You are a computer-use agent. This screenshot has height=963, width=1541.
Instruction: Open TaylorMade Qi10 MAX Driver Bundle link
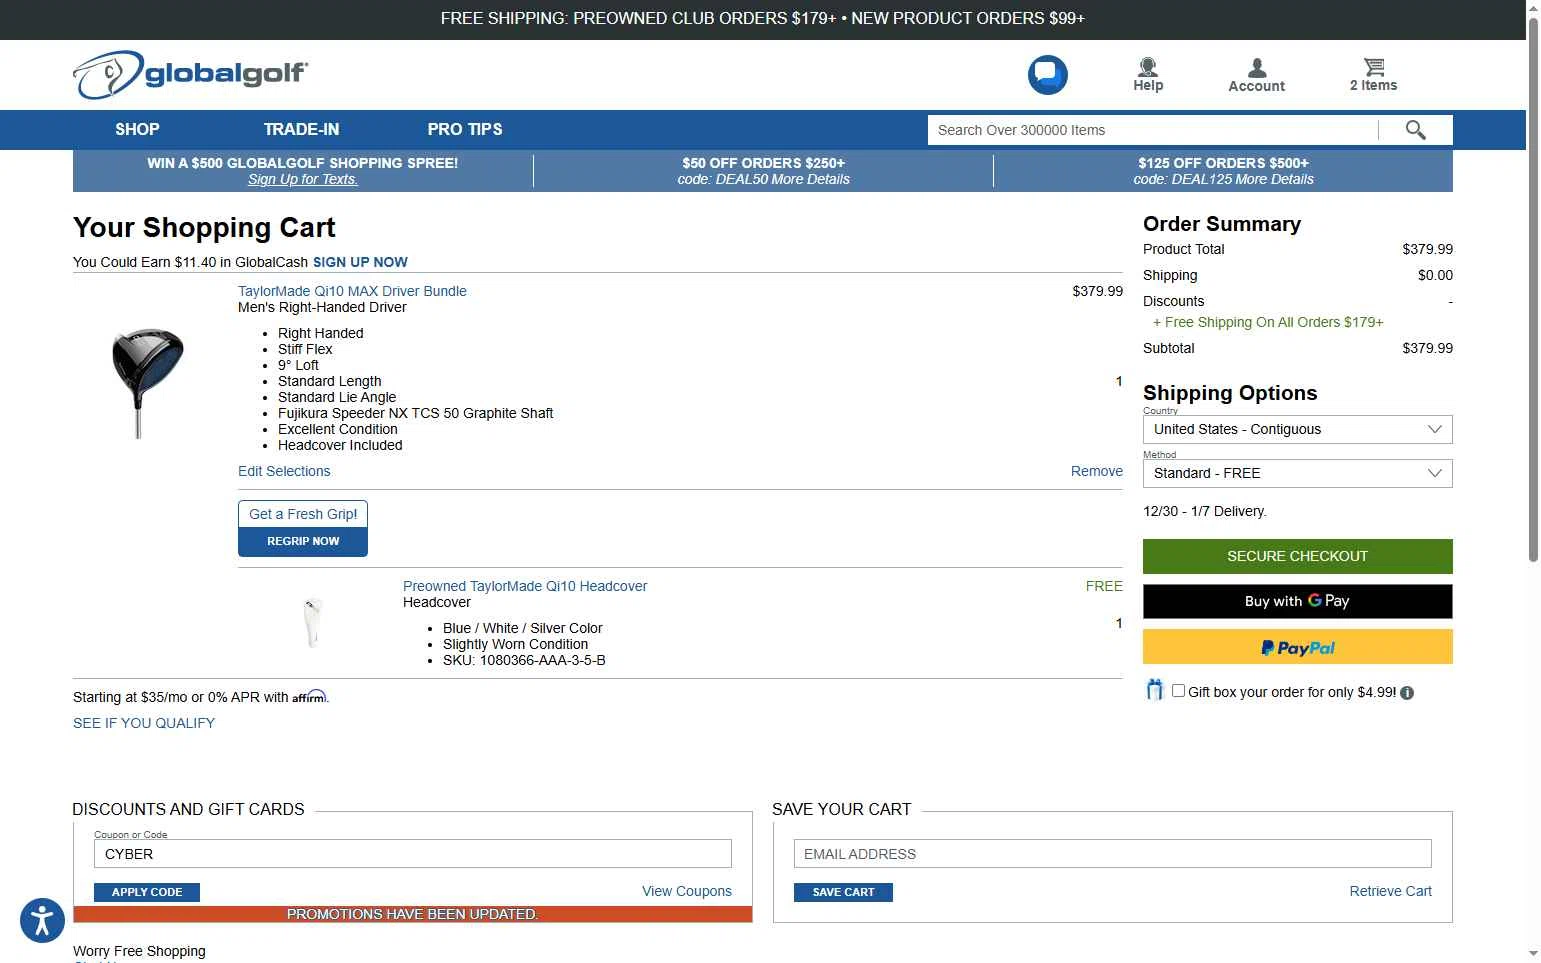[352, 291]
